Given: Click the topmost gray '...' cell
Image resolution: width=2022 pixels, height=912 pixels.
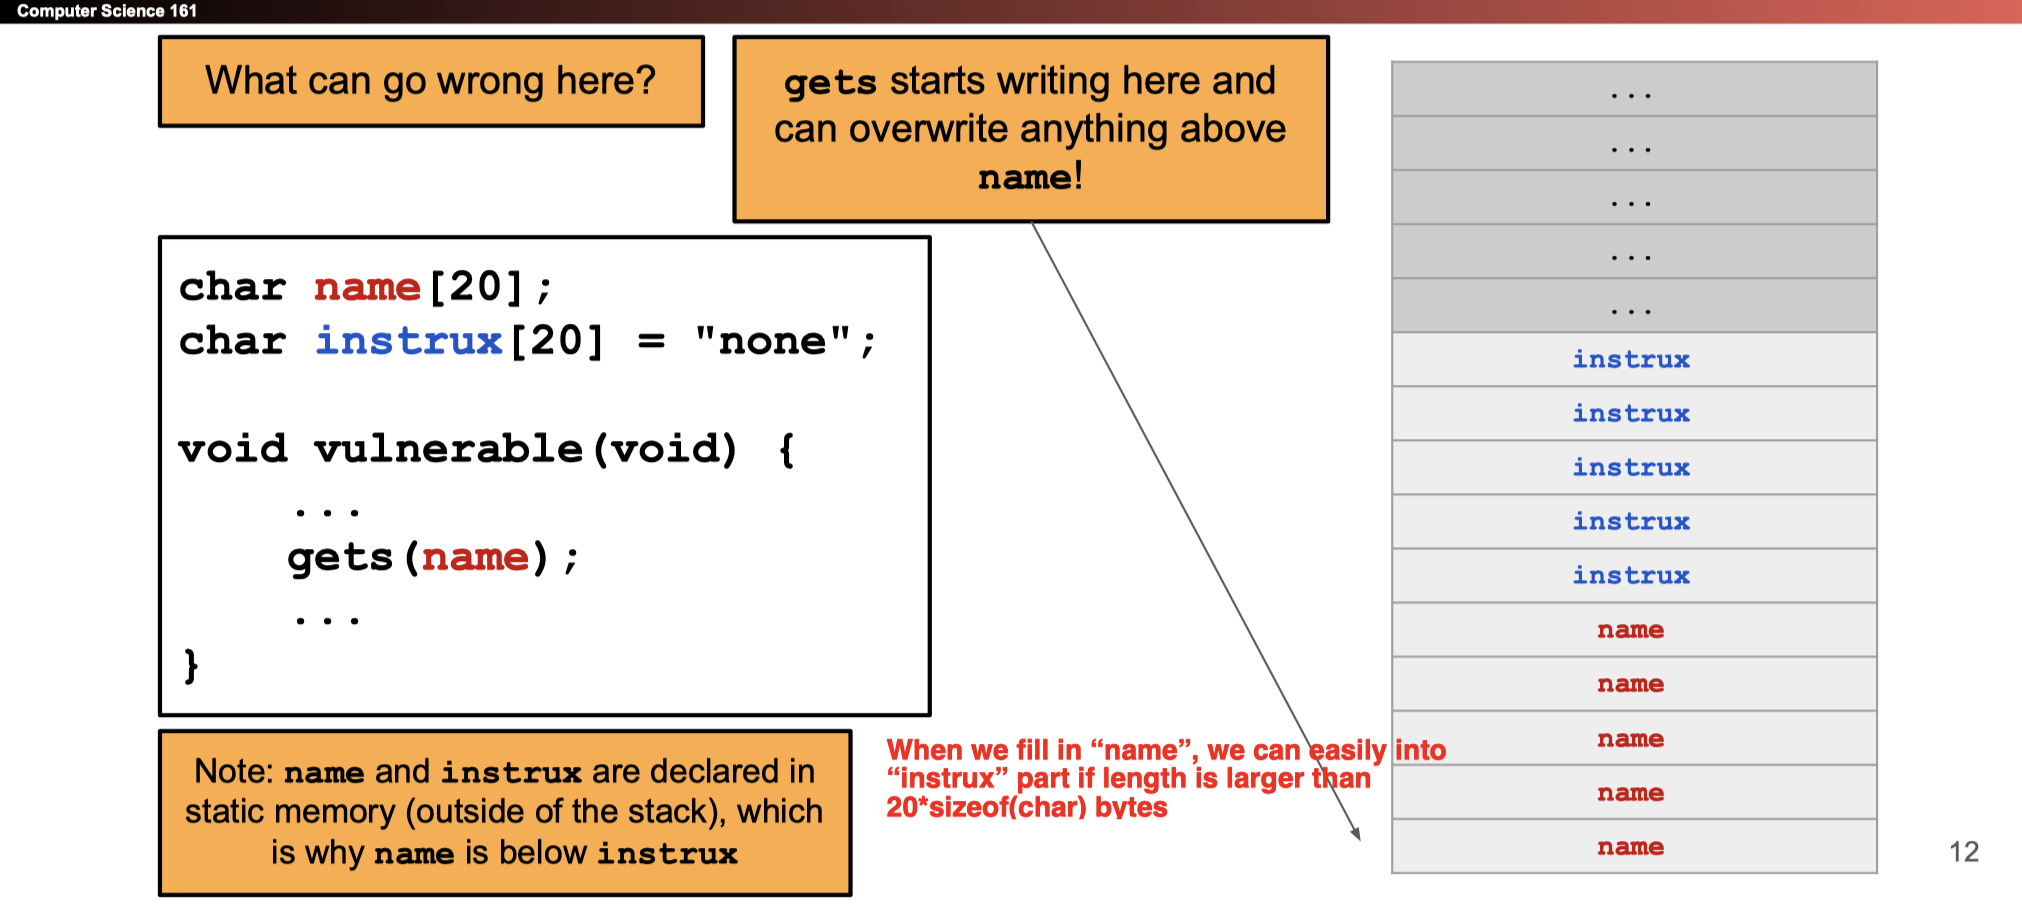Looking at the screenshot, I should click(1630, 91).
